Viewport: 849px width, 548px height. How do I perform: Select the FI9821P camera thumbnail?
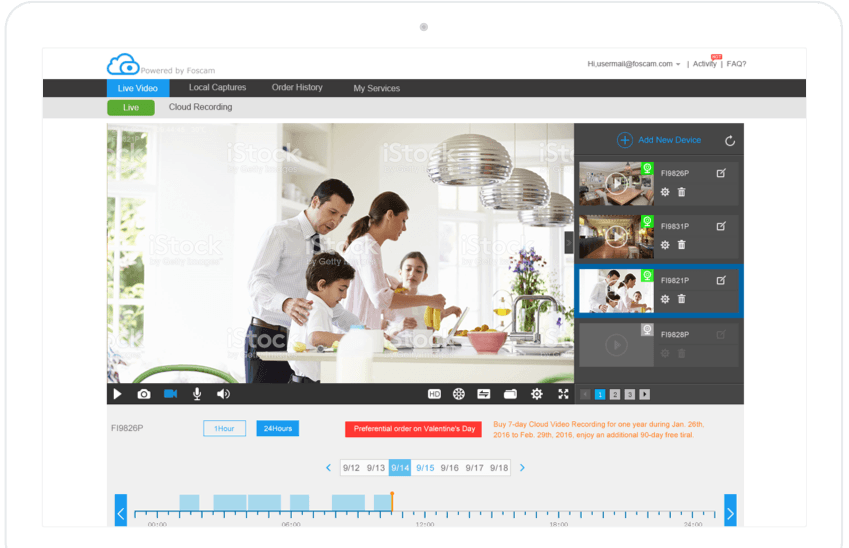coord(616,291)
